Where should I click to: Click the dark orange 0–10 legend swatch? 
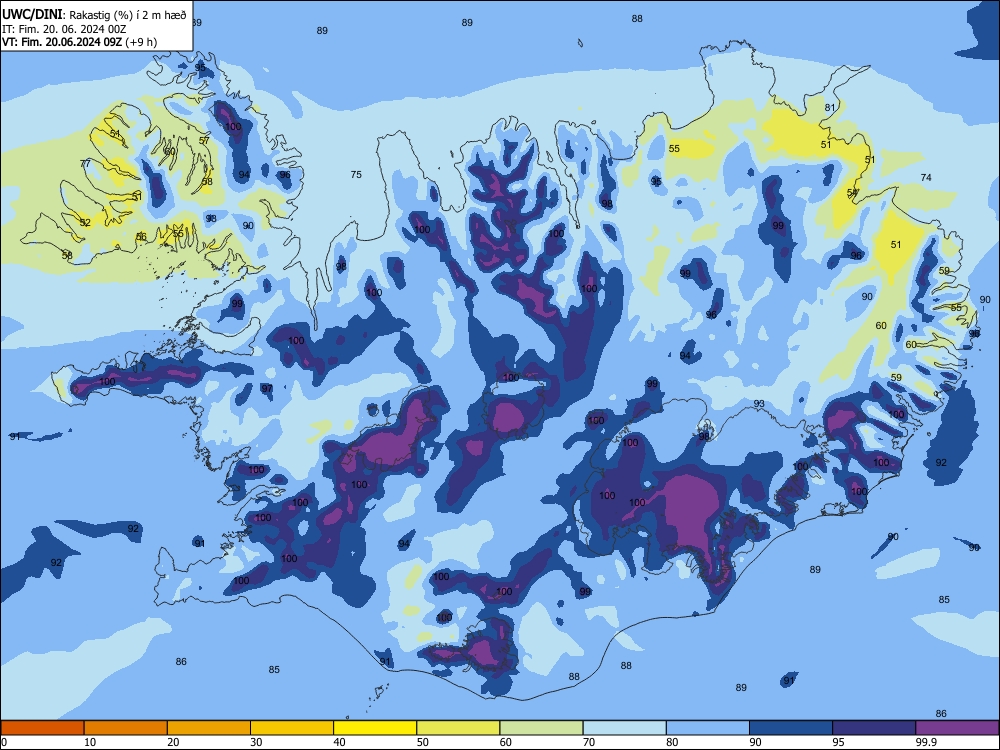[42, 728]
